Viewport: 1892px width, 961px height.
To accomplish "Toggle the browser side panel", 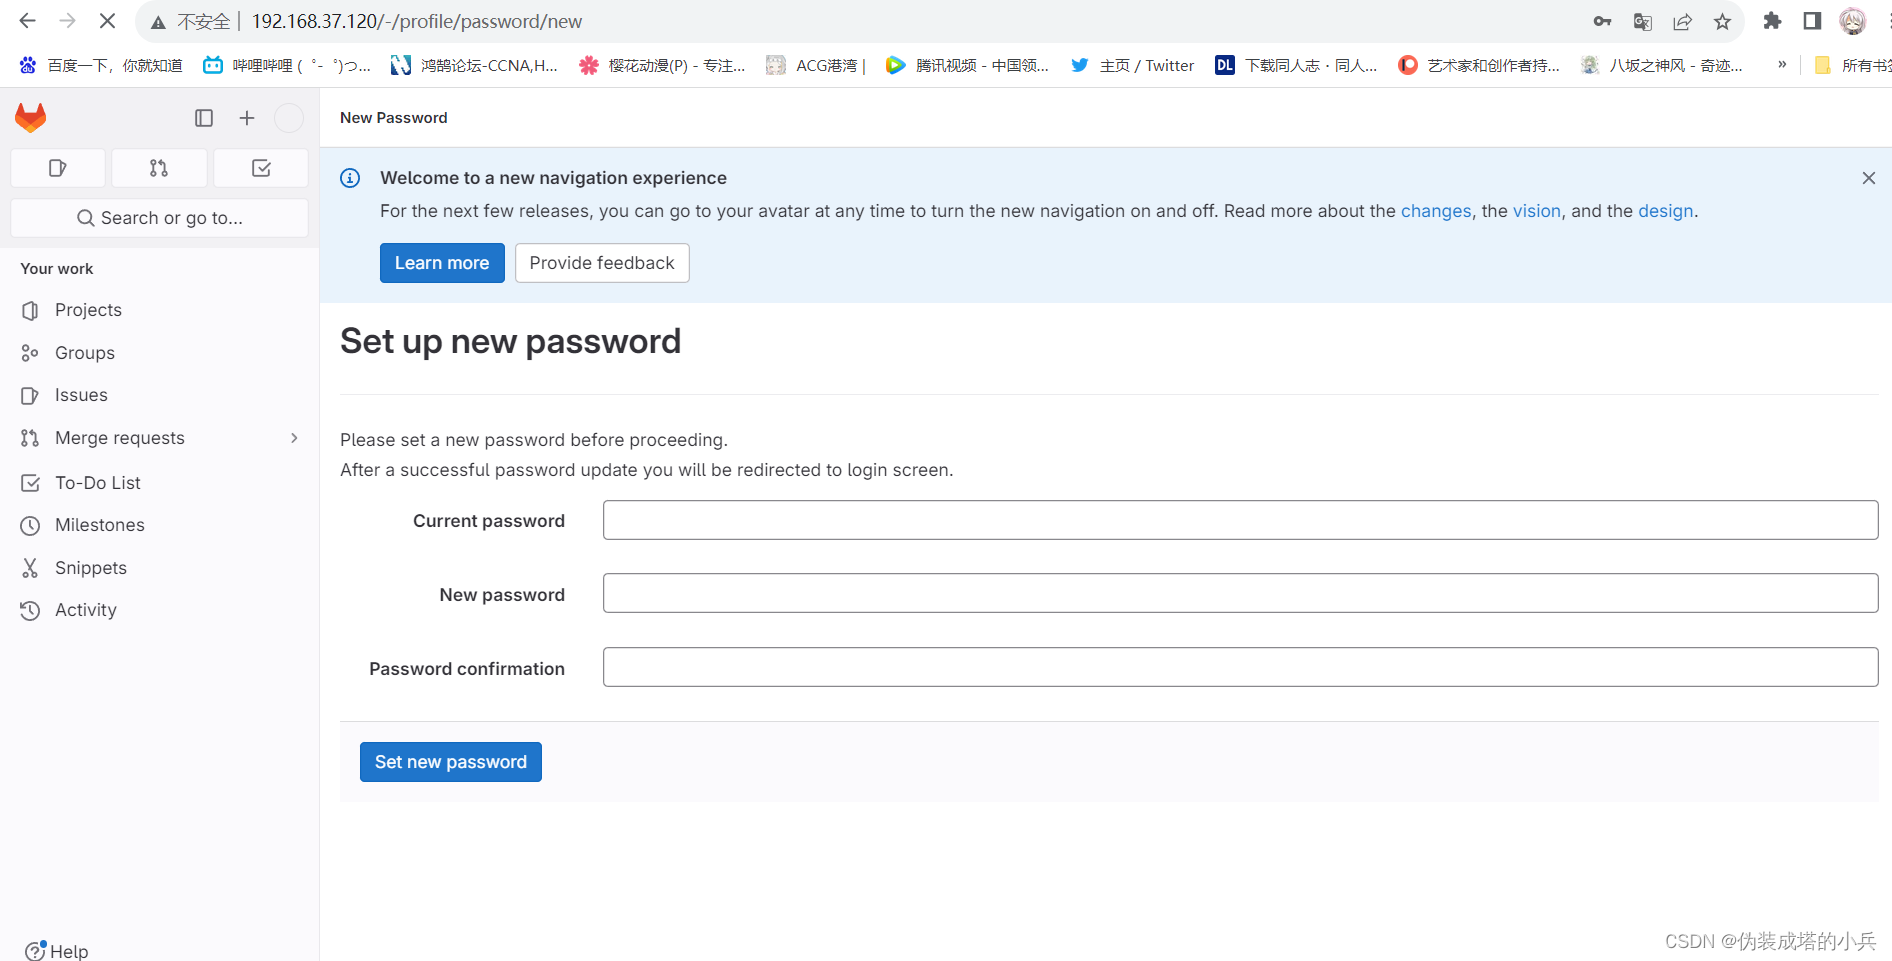I will [1812, 21].
